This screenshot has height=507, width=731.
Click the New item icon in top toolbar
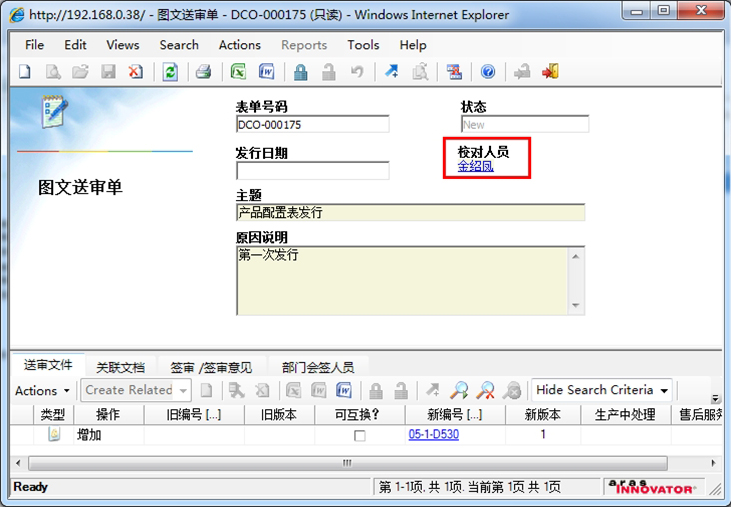click(x=25, y=72)
